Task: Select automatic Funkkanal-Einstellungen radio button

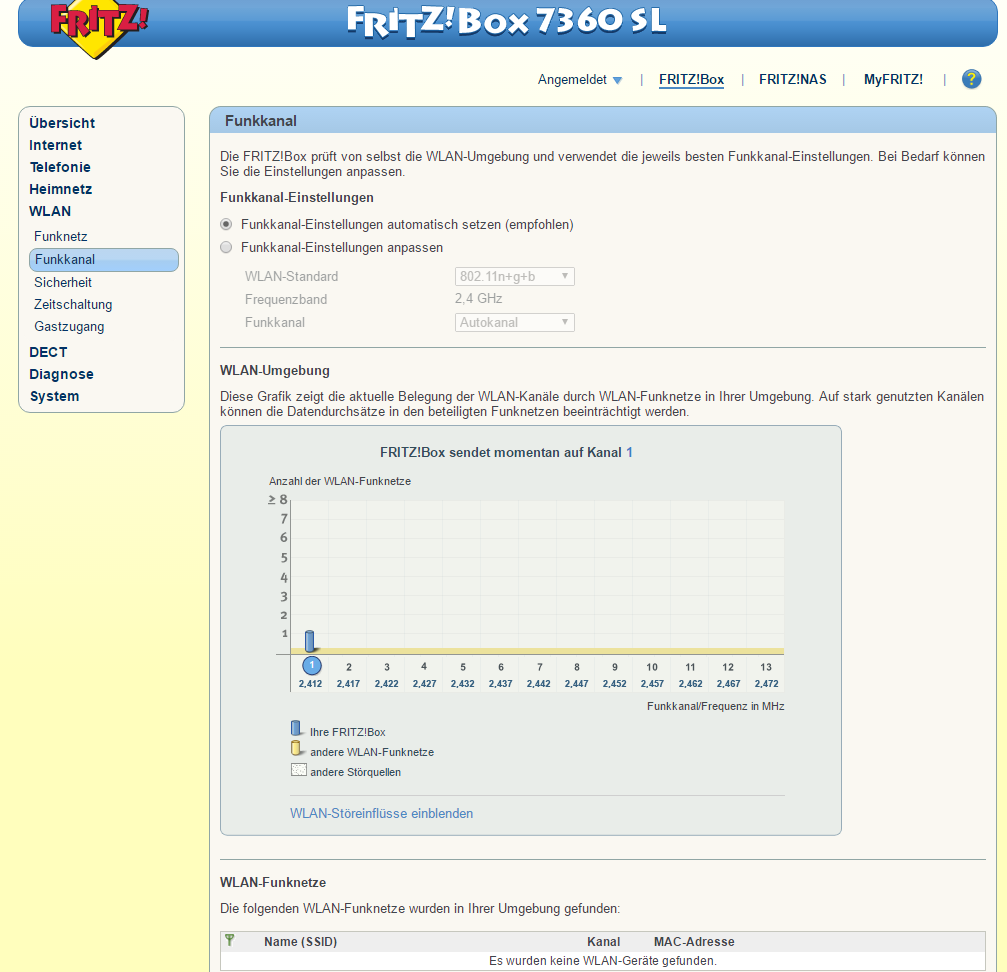Action: tap(226, 224)
